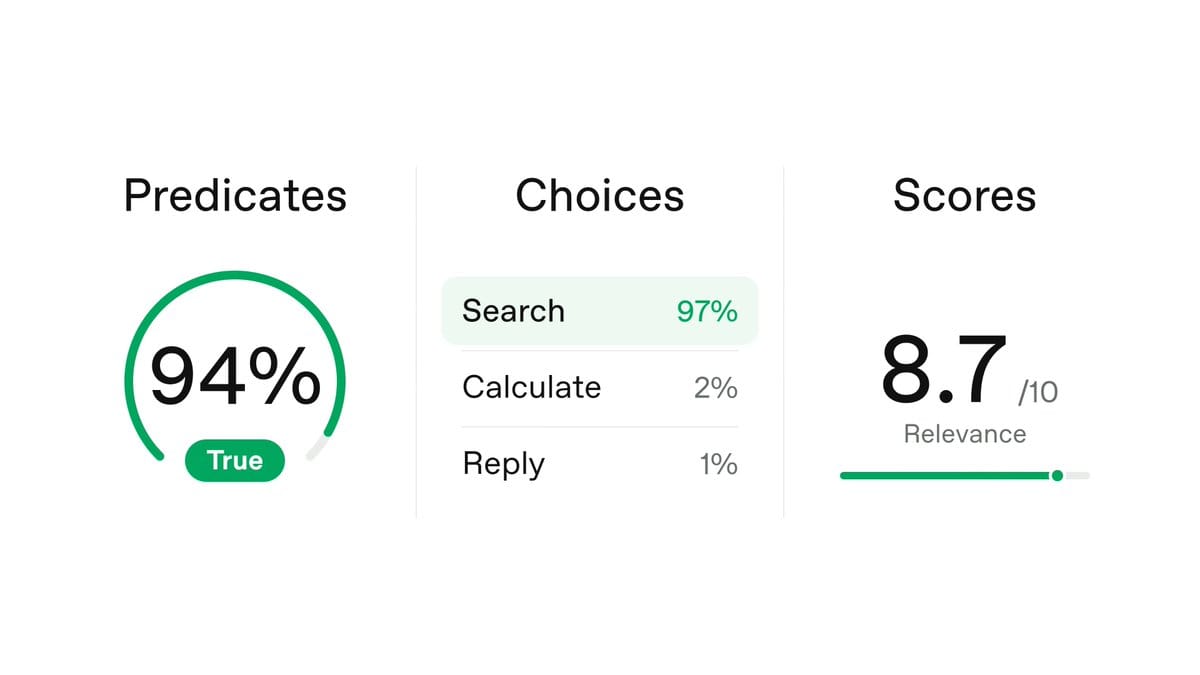Select the Reply choice row
Screen dimensions: 1200x675
pos(600,464)
